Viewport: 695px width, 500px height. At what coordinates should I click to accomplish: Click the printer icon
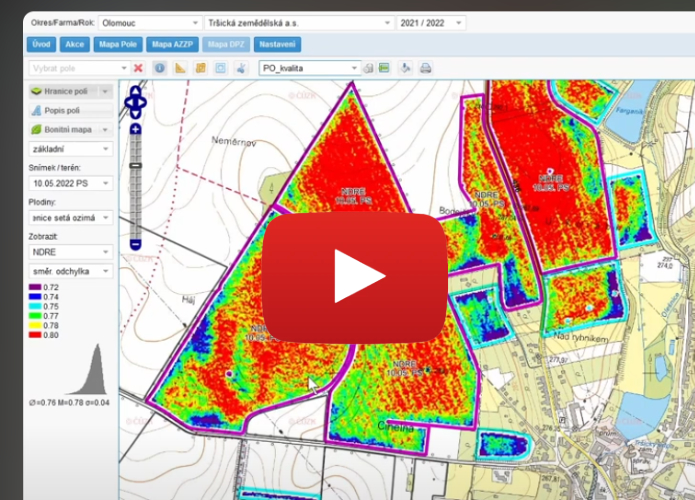tap(426, 68)
